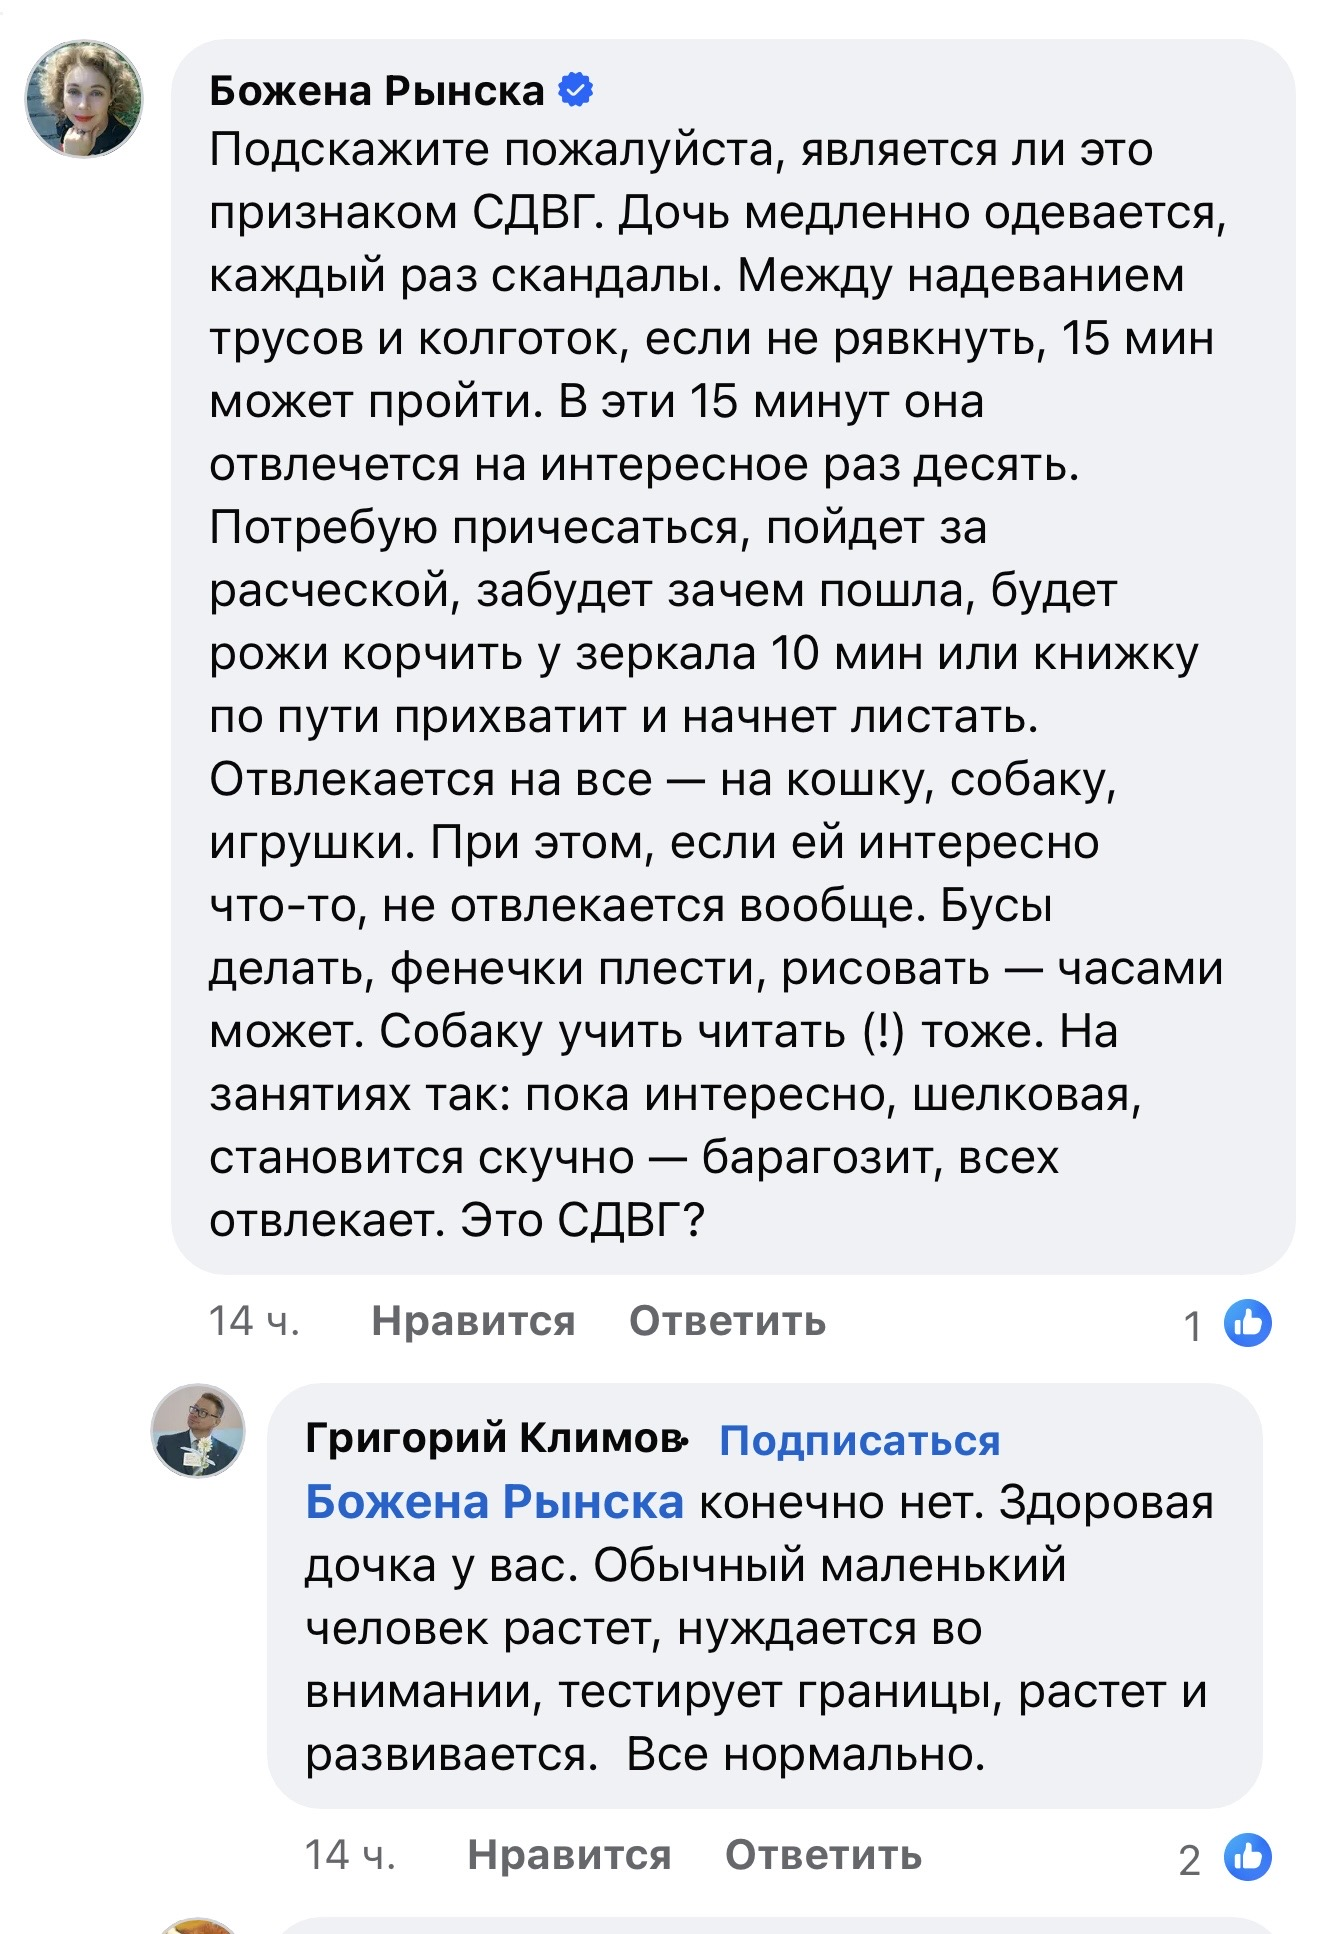Open the like reaction icon on Григорий's reply
Screen dimensions: 1320x1934
pos(1248,1857)
